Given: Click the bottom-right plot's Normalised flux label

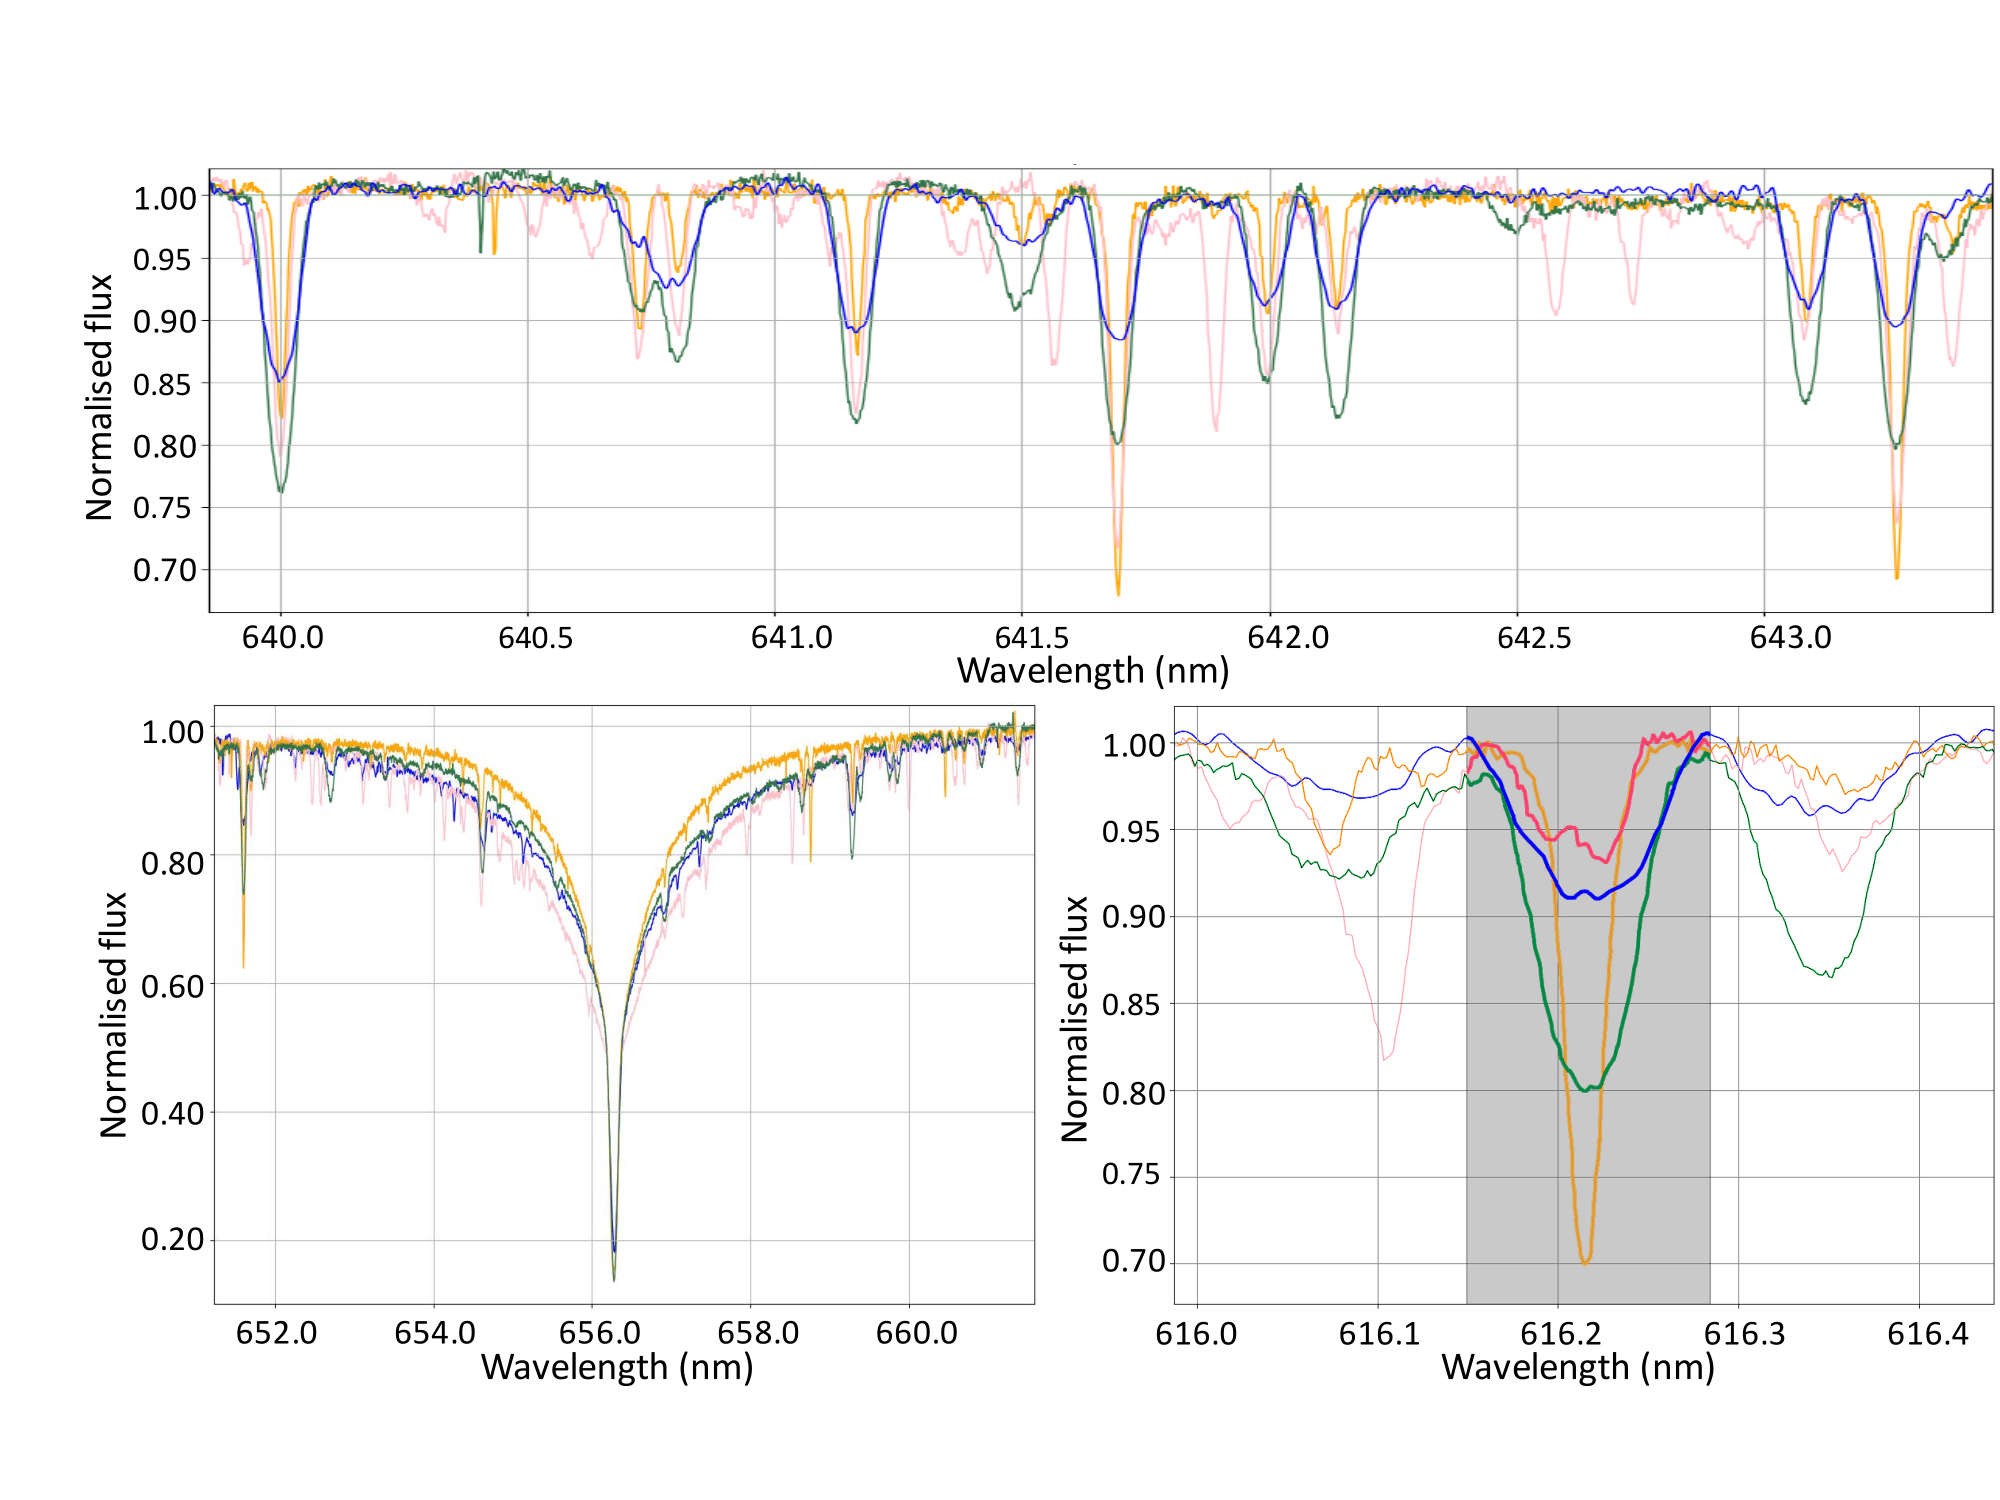Looking at the screenshot, I should tap(1074, 1018).
